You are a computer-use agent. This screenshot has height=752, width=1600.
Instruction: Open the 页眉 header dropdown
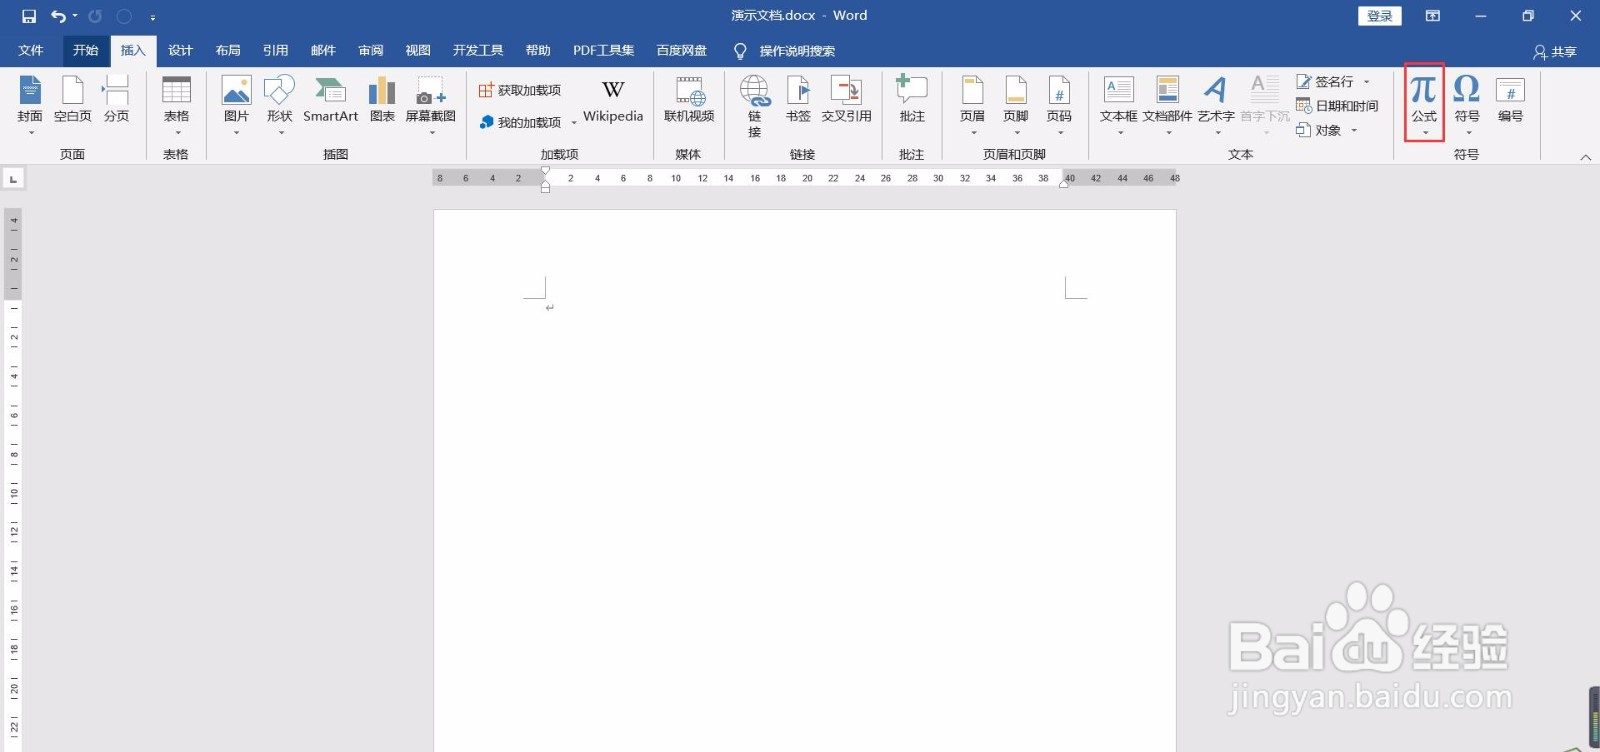click(972, 104)
